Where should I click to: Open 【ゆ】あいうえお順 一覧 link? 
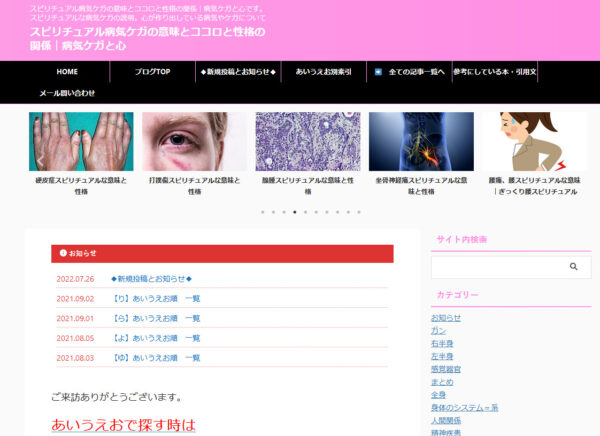pos(155,358)
